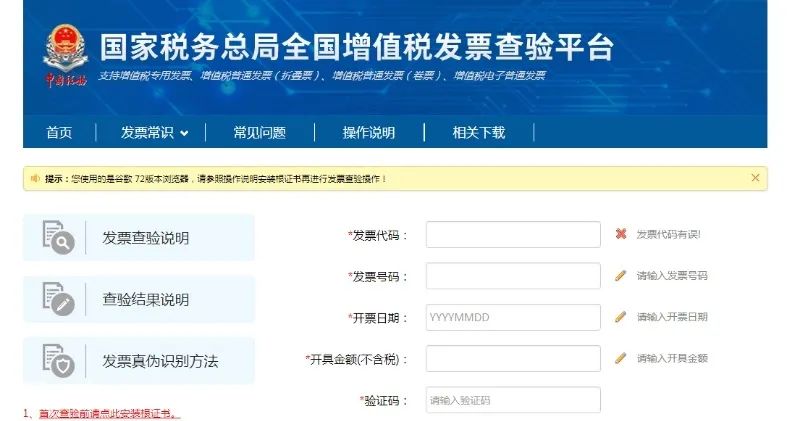791x421 pixels.
Task: Click the 请输入开票日期 hint text
Action: (x=672, y=317)
